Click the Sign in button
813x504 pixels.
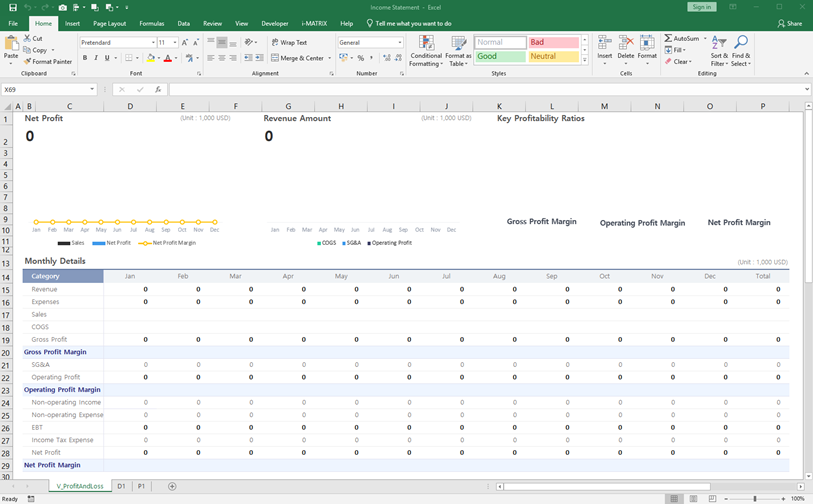[702, 7]
